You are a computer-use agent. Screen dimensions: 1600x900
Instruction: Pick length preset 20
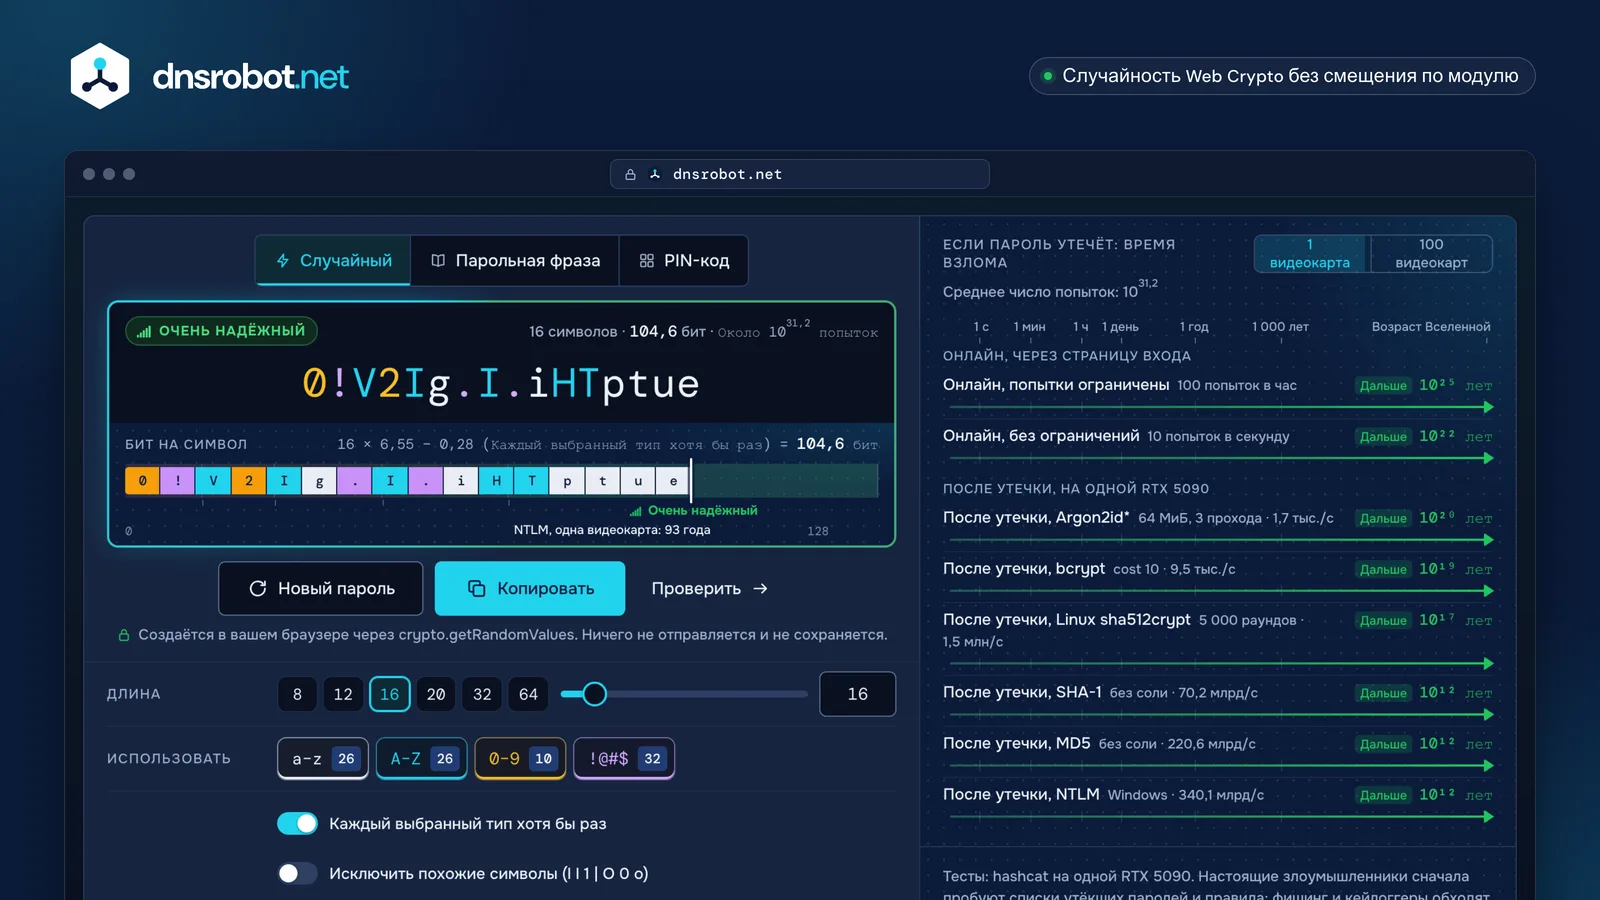[436, 694]
